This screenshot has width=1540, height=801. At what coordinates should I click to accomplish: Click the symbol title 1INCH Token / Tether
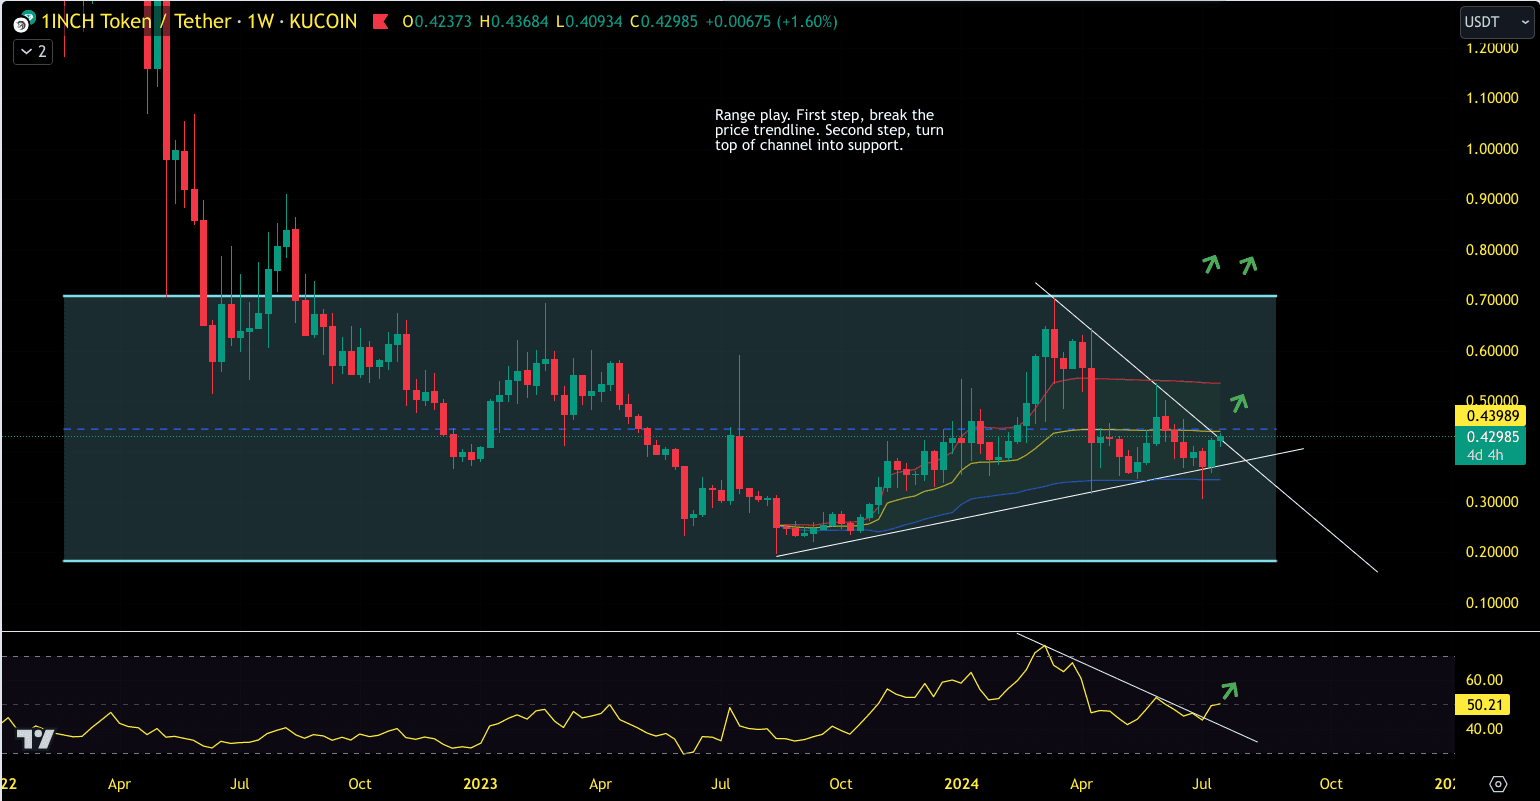pos(137,22)
